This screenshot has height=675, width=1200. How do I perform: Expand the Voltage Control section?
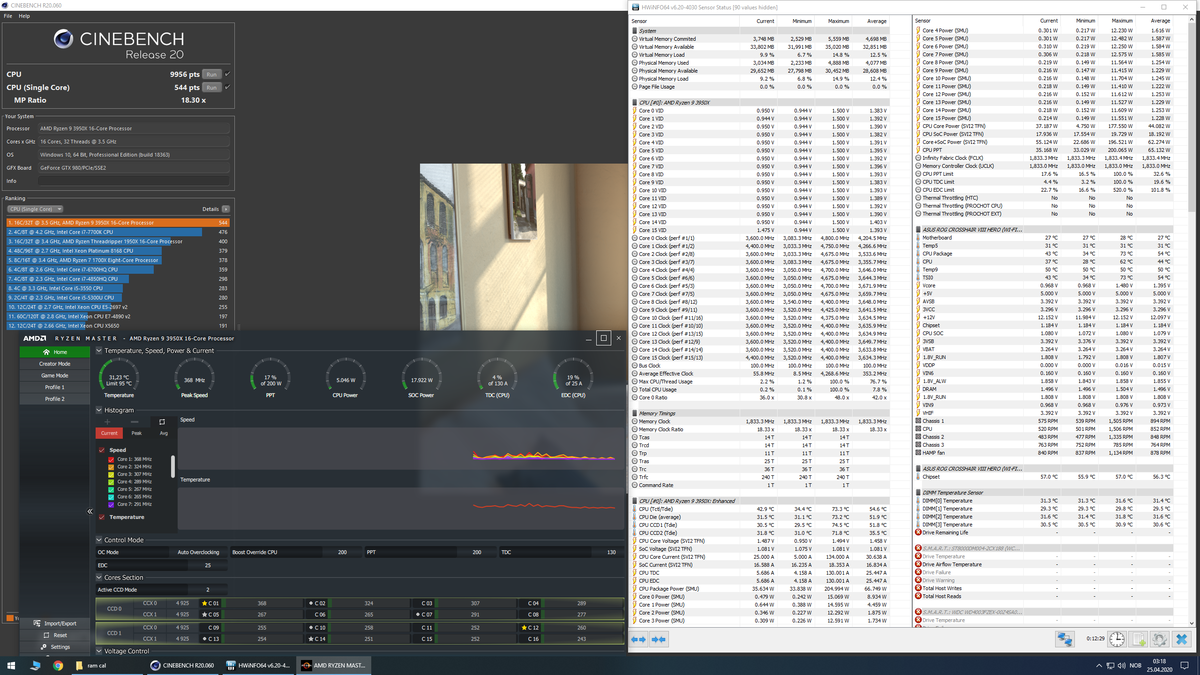99,651
